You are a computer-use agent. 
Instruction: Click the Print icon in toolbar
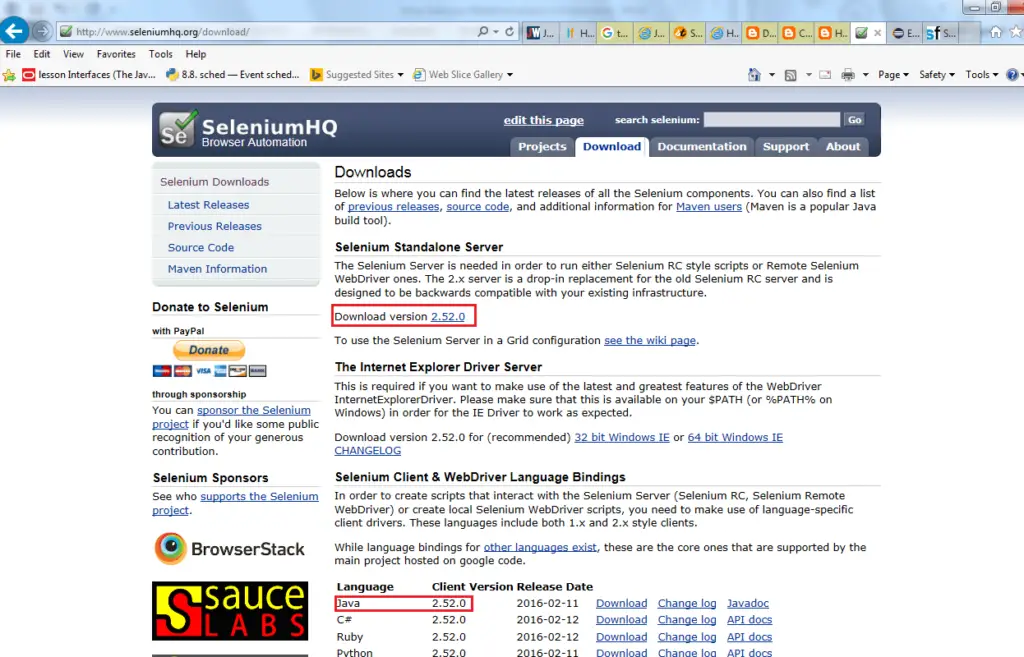coord(848,75)
